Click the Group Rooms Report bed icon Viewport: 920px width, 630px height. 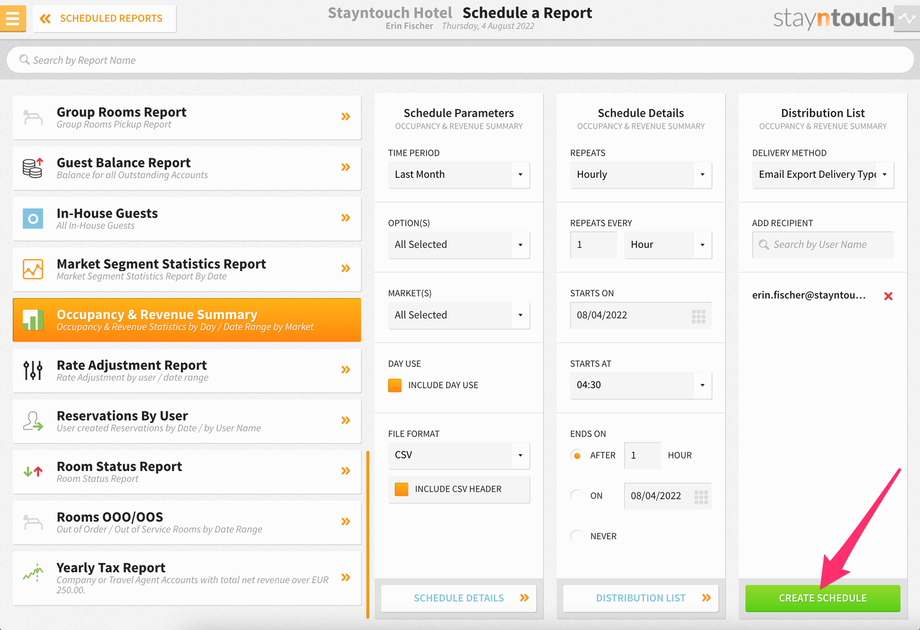pos(33,117)
